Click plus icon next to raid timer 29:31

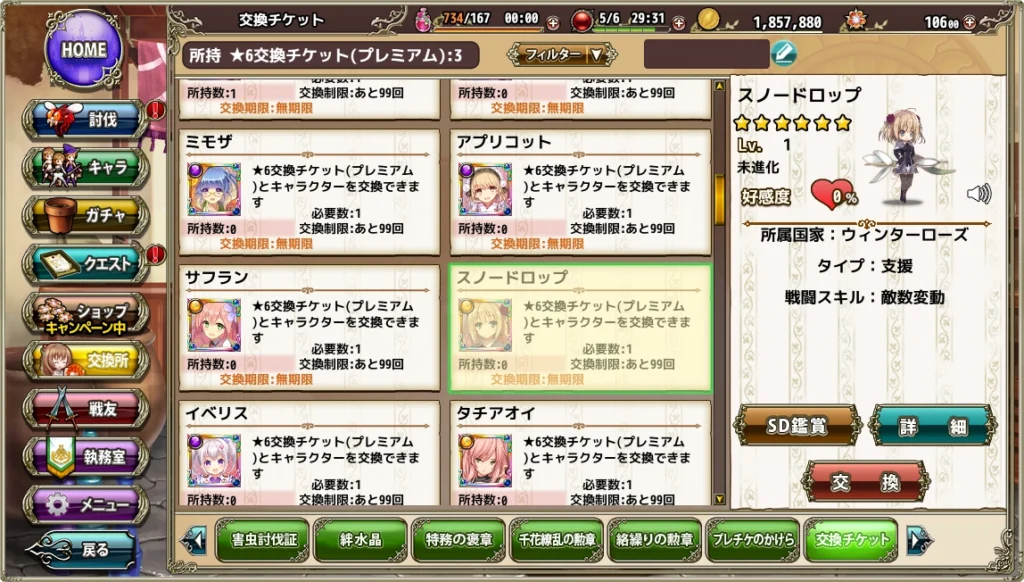click(679, 24)
